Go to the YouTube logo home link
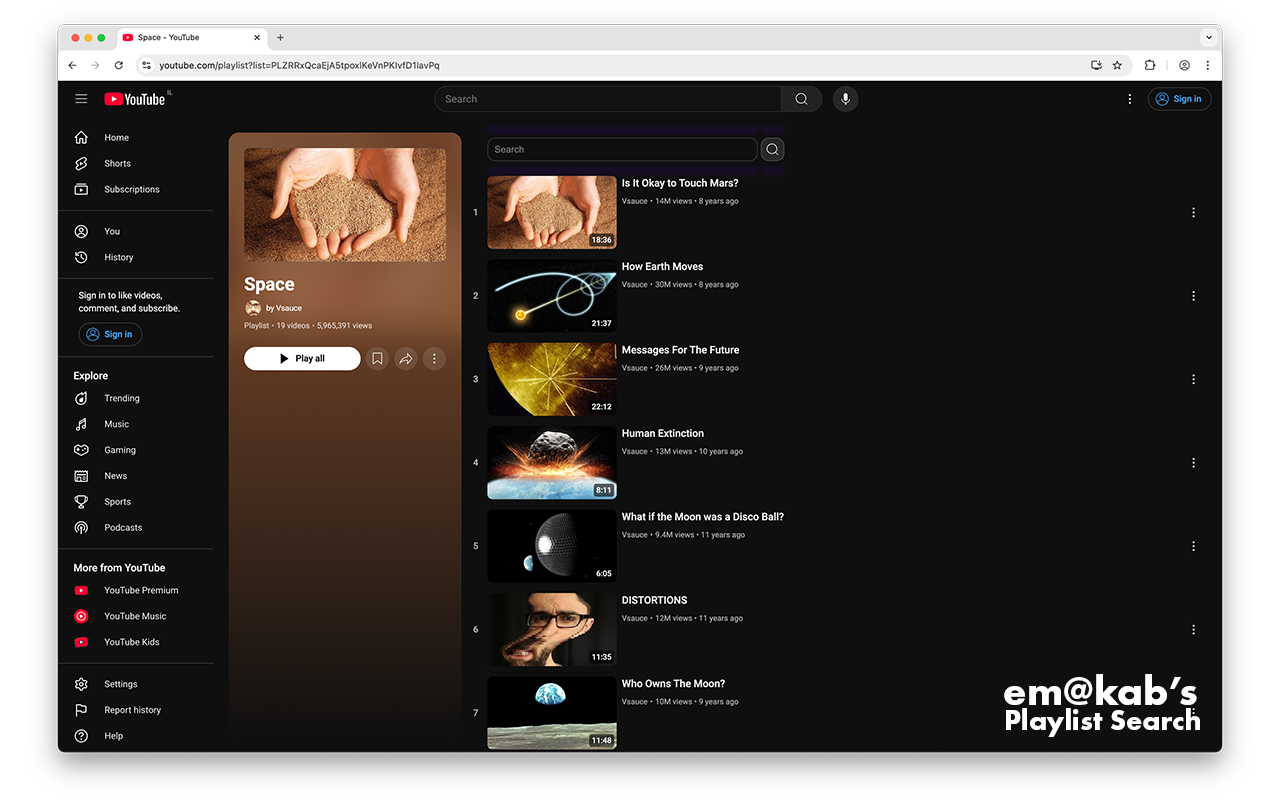Image resolution: width=1280 pixels, height=800 pixels. [x=135, y=99]
